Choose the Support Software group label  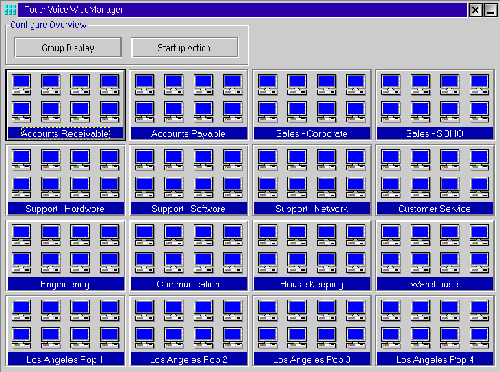189,209
